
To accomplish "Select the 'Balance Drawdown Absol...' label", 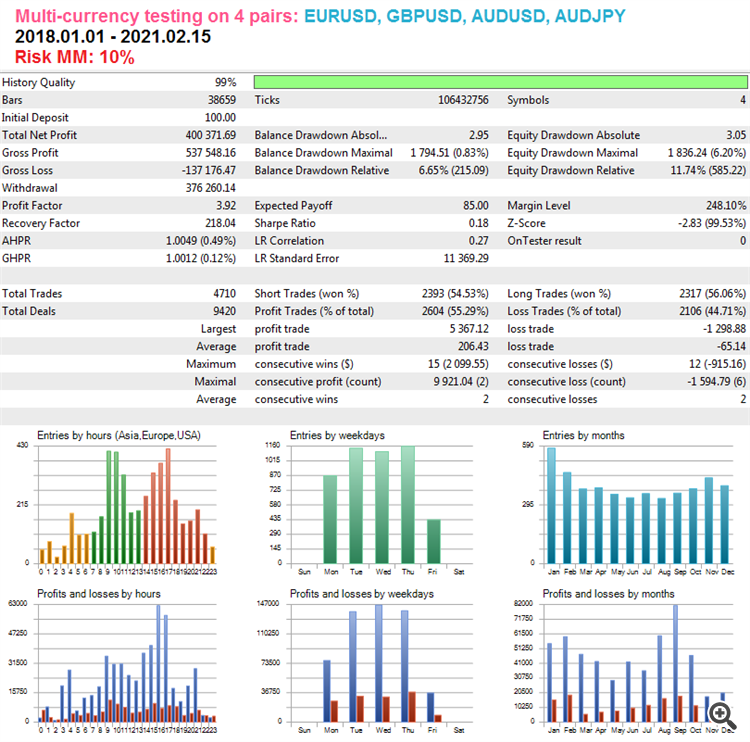I will pyautogui.click(x=320, y=135).
